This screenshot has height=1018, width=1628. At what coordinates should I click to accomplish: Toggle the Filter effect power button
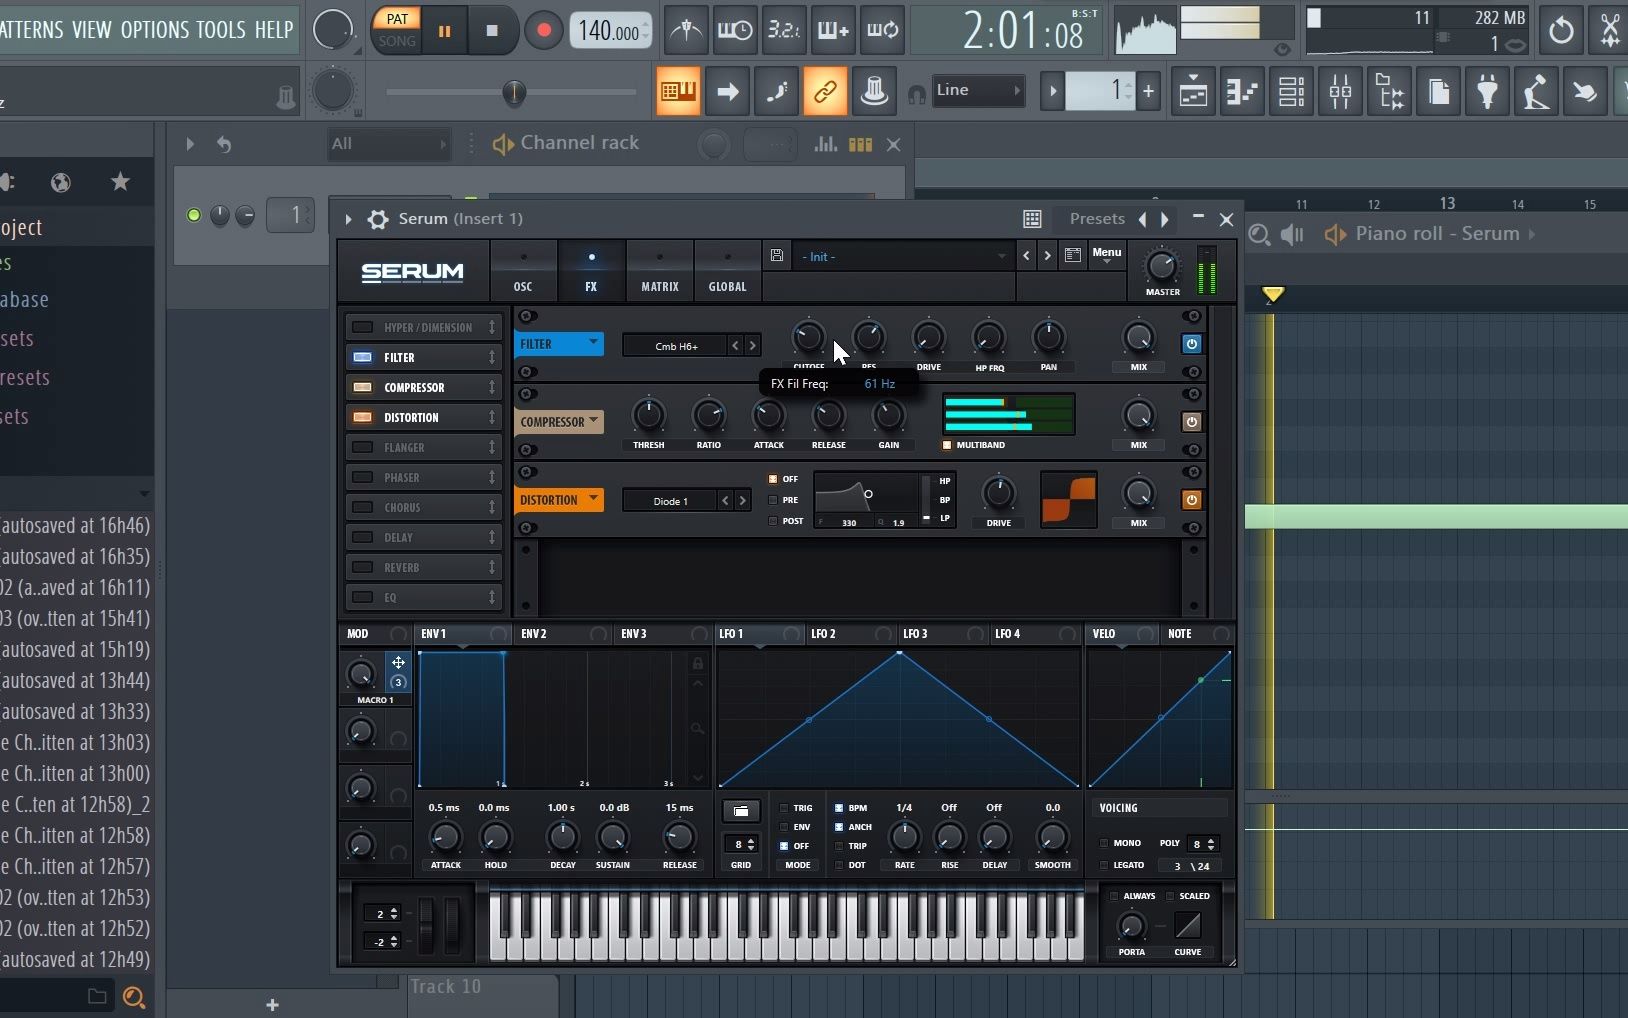click(1191, 344)
